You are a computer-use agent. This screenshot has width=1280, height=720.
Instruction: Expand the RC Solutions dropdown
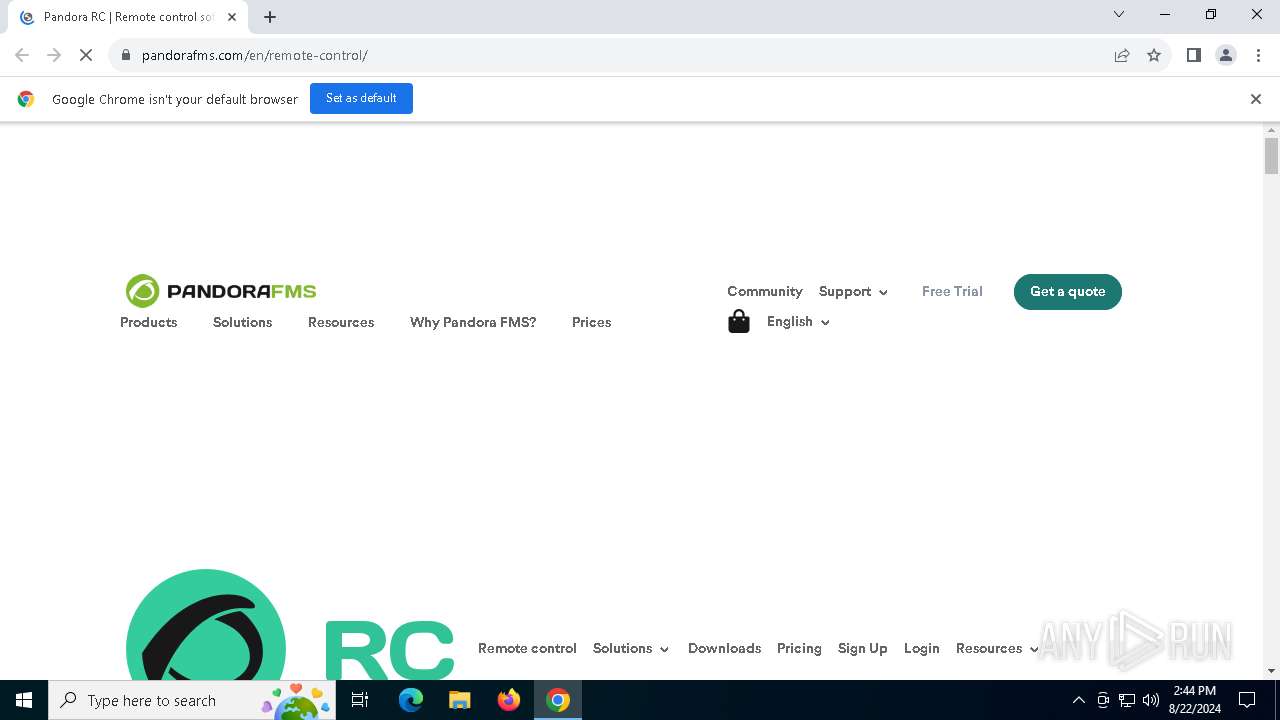pyautogui.click(x=631, y=648)
